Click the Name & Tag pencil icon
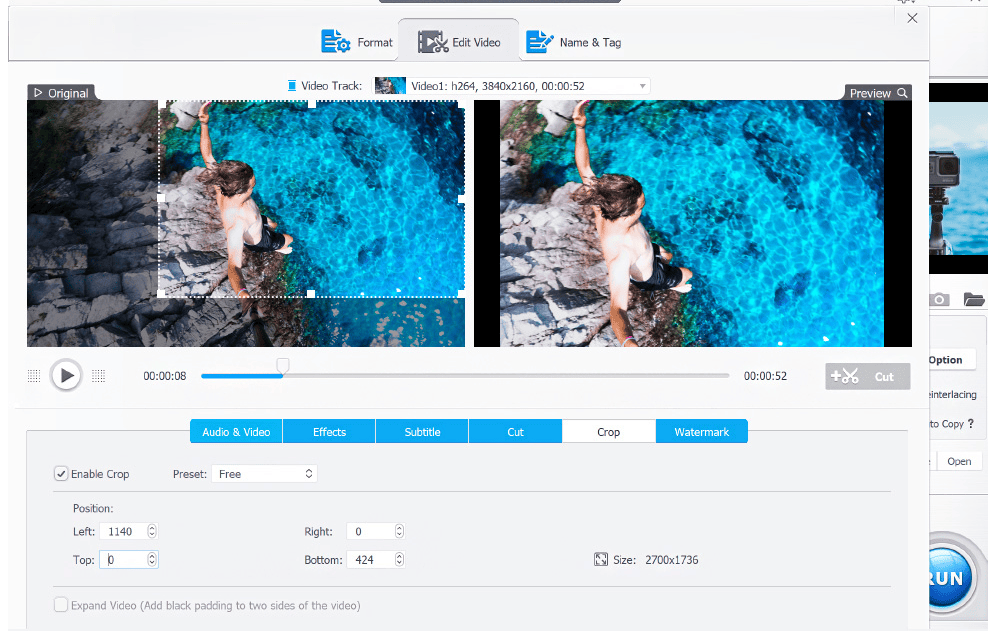 [x=540, y=41]
